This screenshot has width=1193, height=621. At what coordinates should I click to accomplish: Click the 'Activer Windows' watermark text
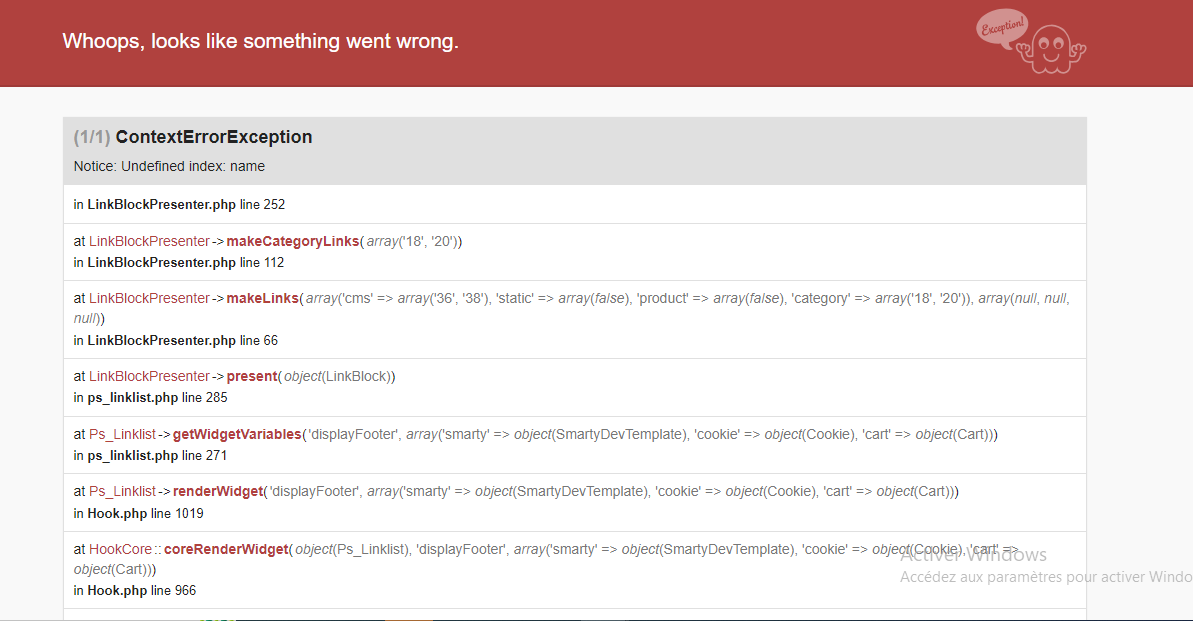[x=973, y=555]
